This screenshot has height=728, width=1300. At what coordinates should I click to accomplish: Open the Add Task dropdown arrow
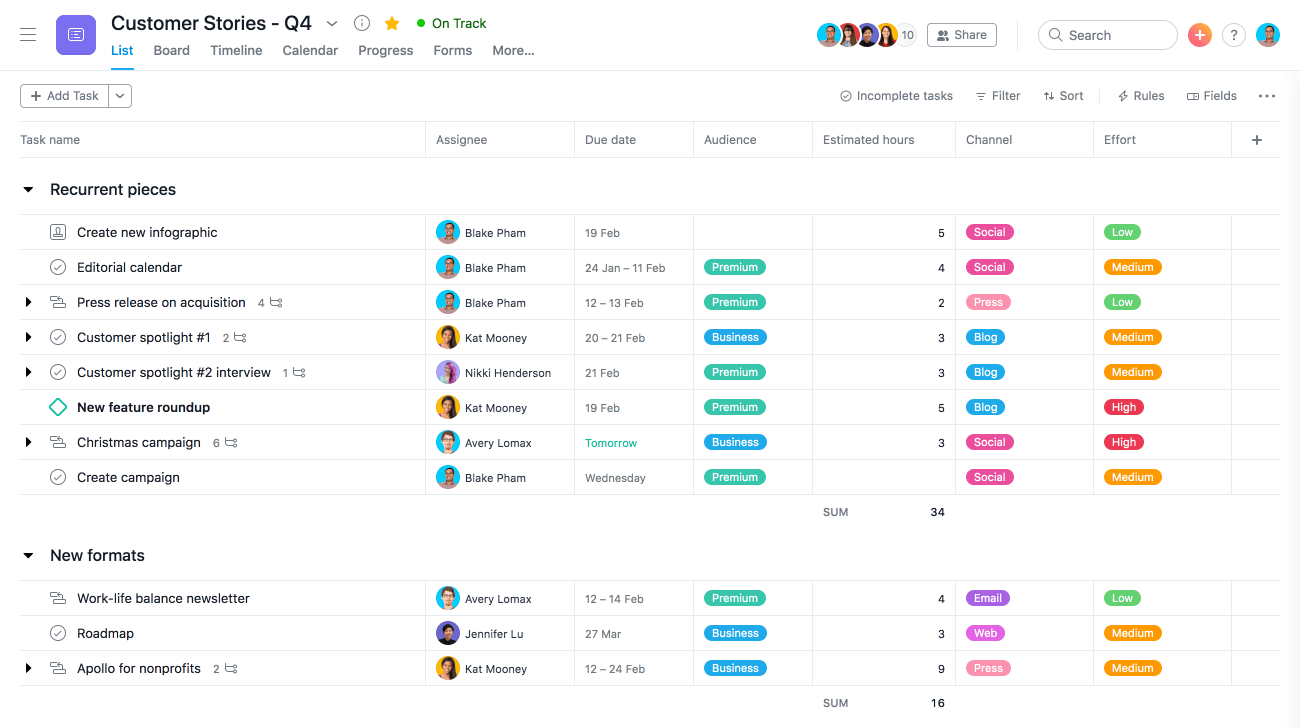[x=120, y=95]
